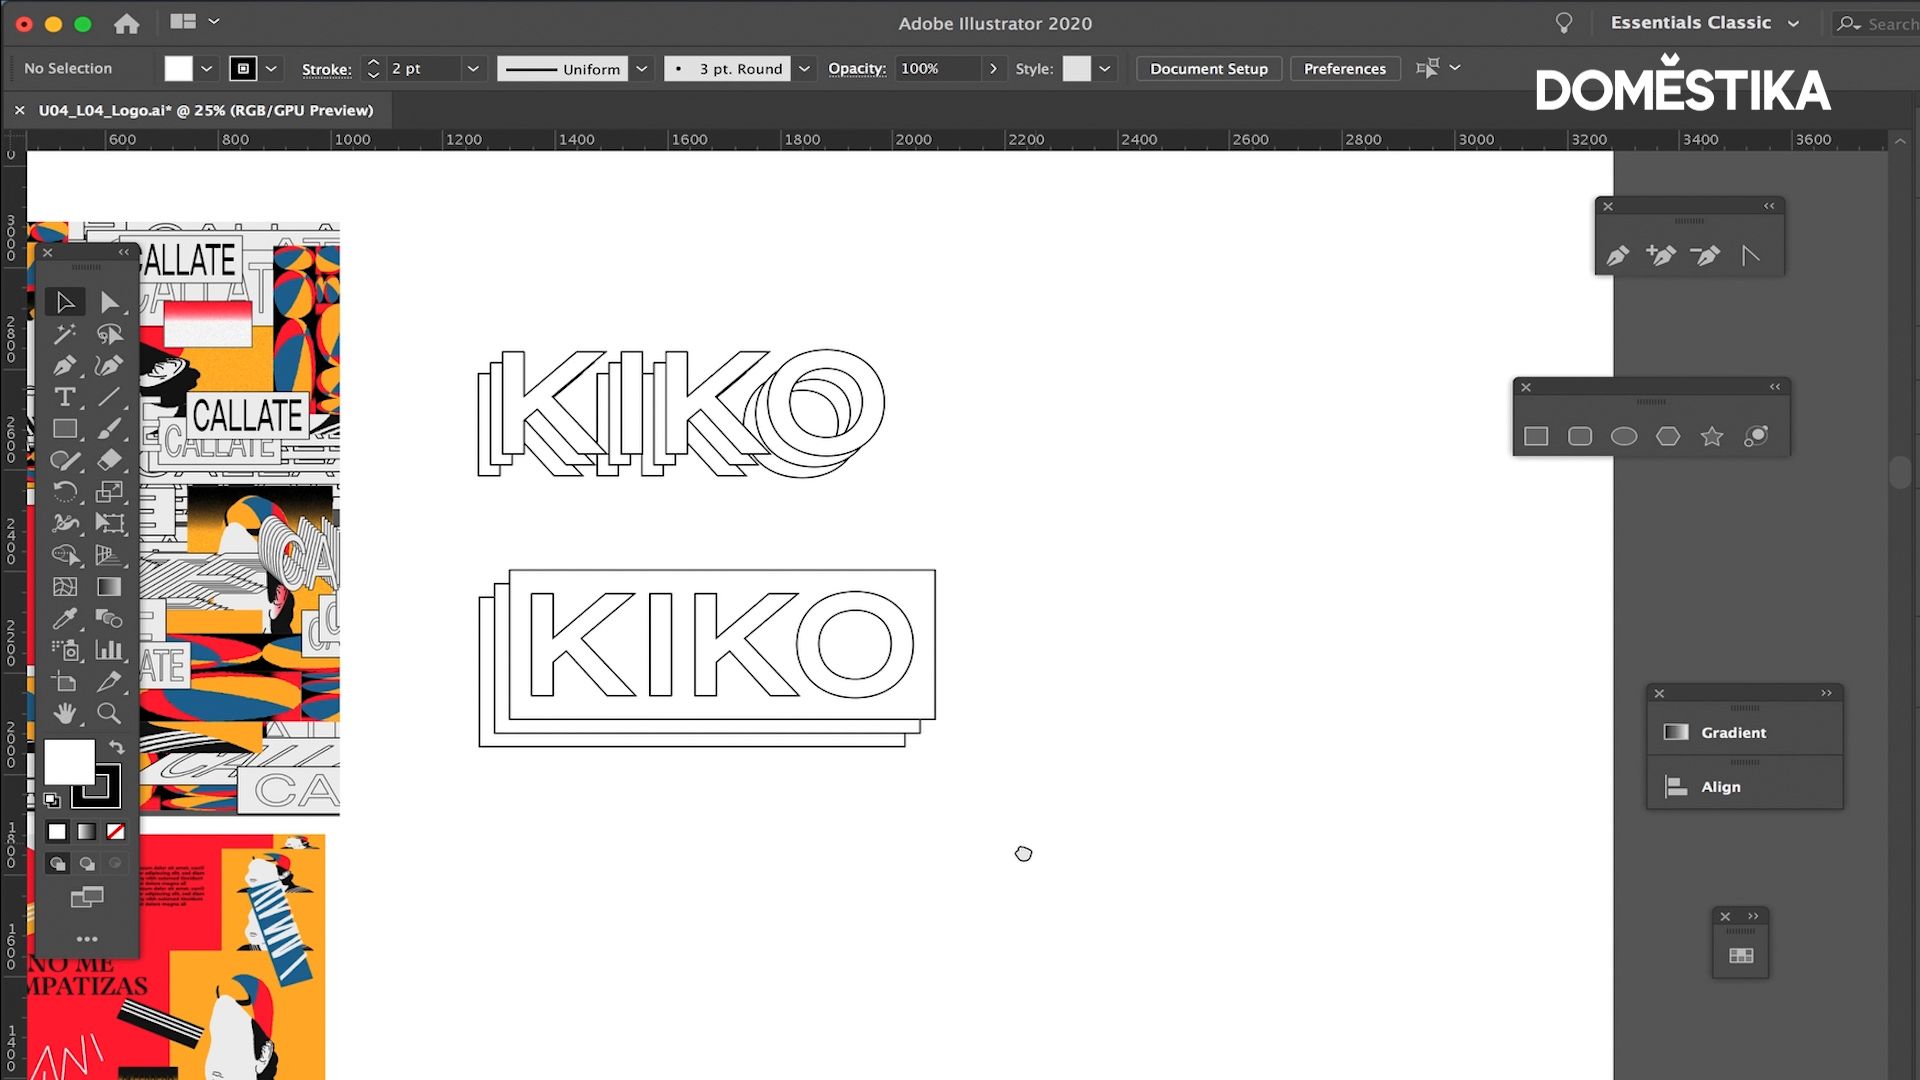The width and height of the screenshot is (1920, 1080).
Task: Activate the Artboard tool
Action: click(65, 682)
